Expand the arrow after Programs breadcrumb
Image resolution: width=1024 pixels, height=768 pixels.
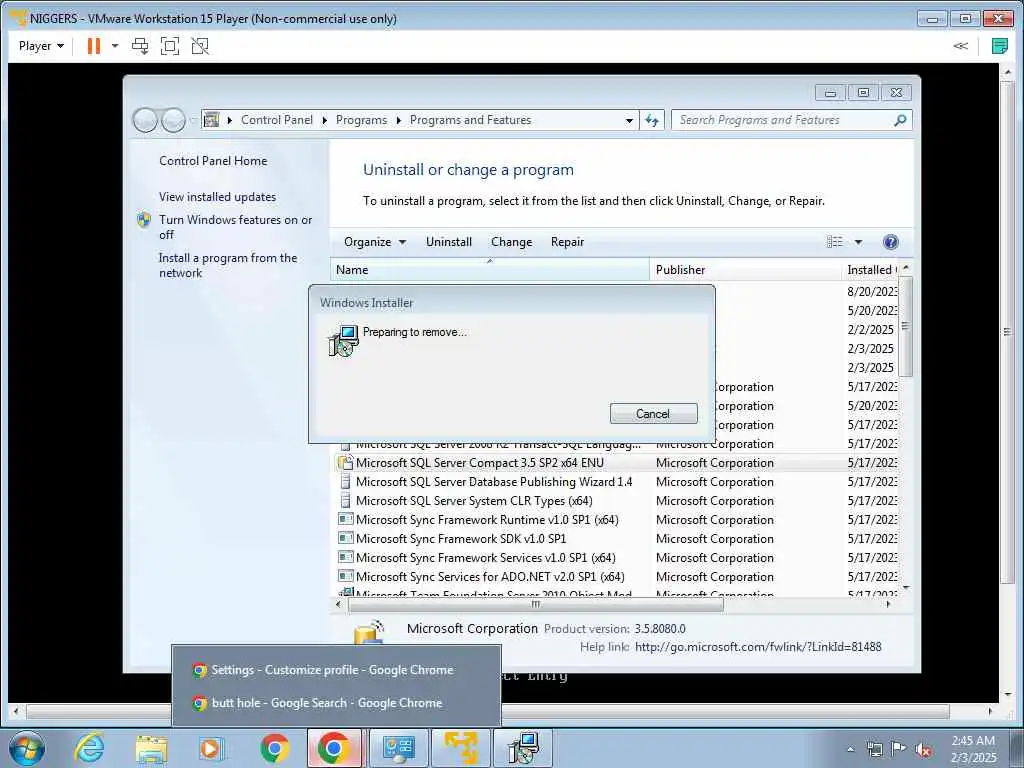click(398, 120)
